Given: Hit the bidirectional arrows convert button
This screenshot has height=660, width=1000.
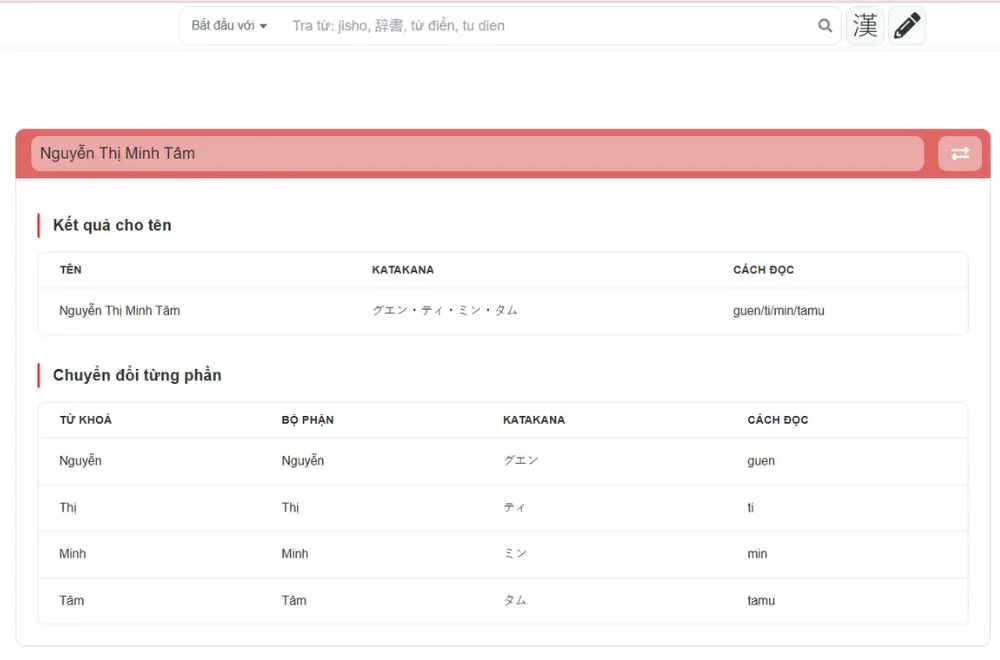Looking at the screenshot, I should click(959, 153).
